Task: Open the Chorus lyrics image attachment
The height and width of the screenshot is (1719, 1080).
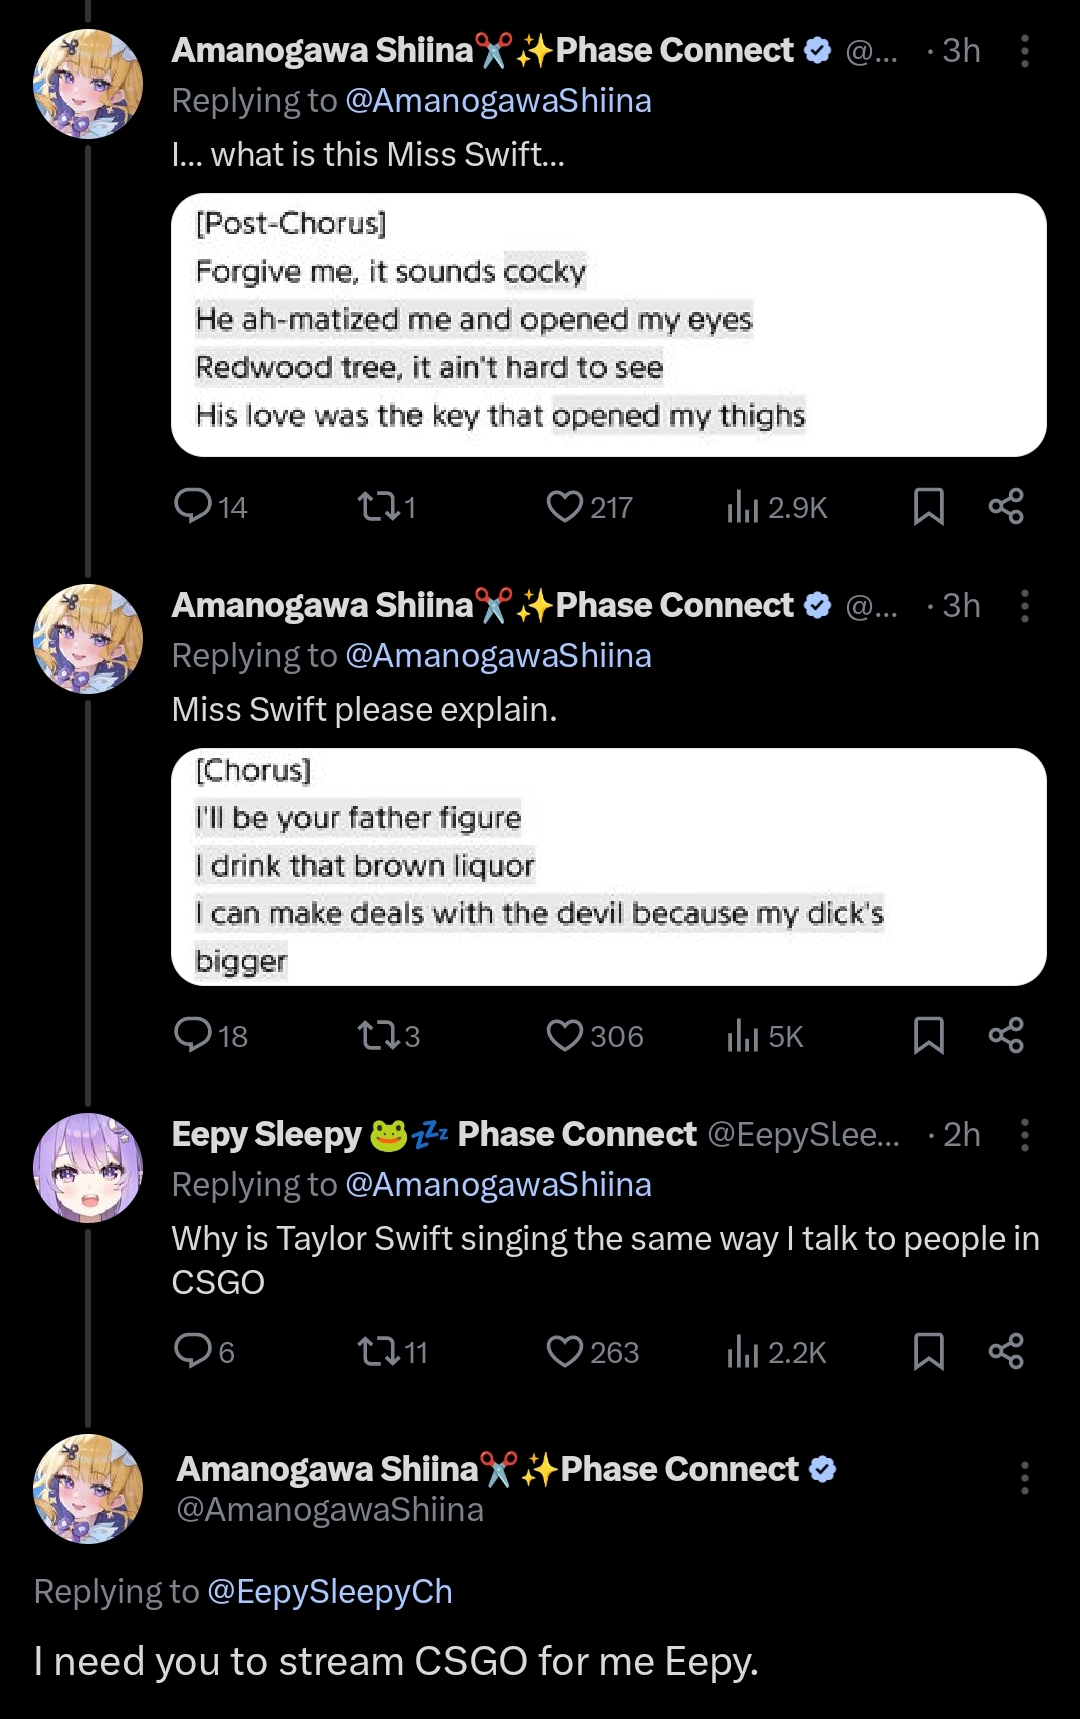Action: (x=608, y=867)
